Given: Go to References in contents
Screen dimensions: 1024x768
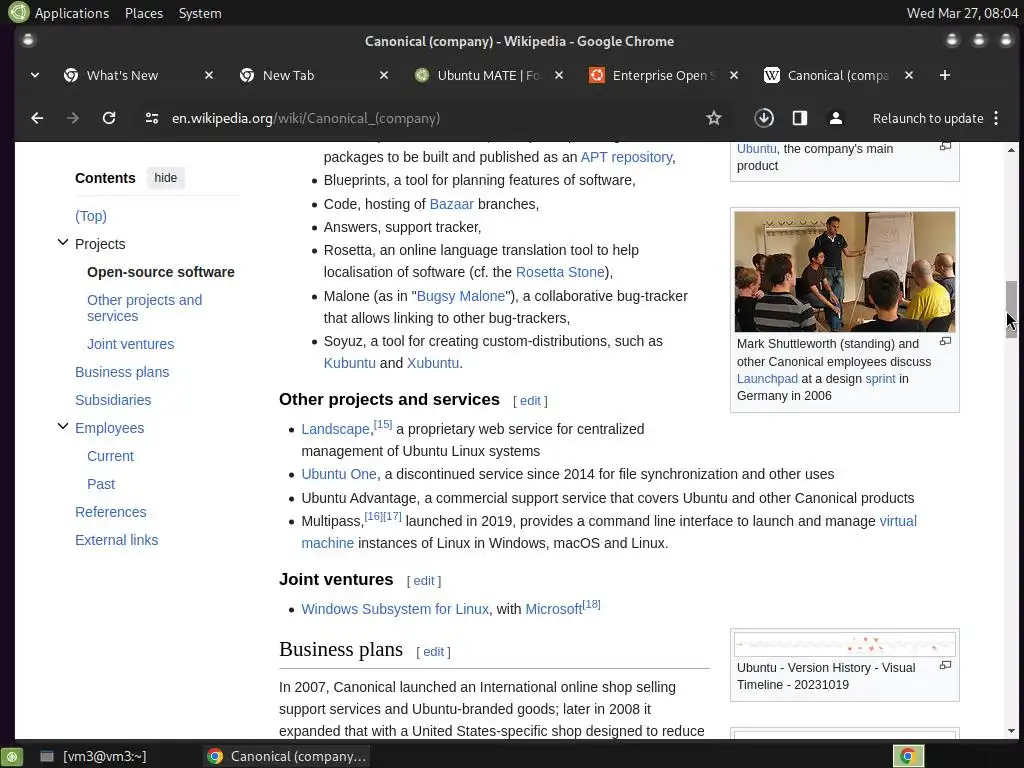Looking at the screenshot, I should tap(111, 512).
